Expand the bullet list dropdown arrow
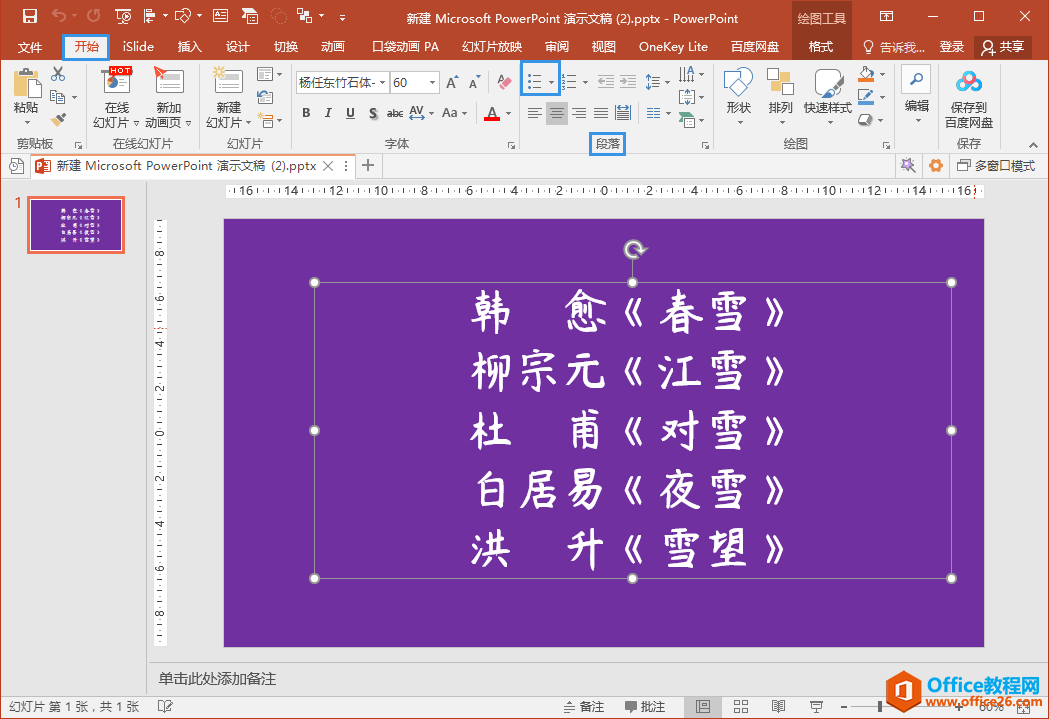Viewport: 1049px width, 719px height. 551,83
